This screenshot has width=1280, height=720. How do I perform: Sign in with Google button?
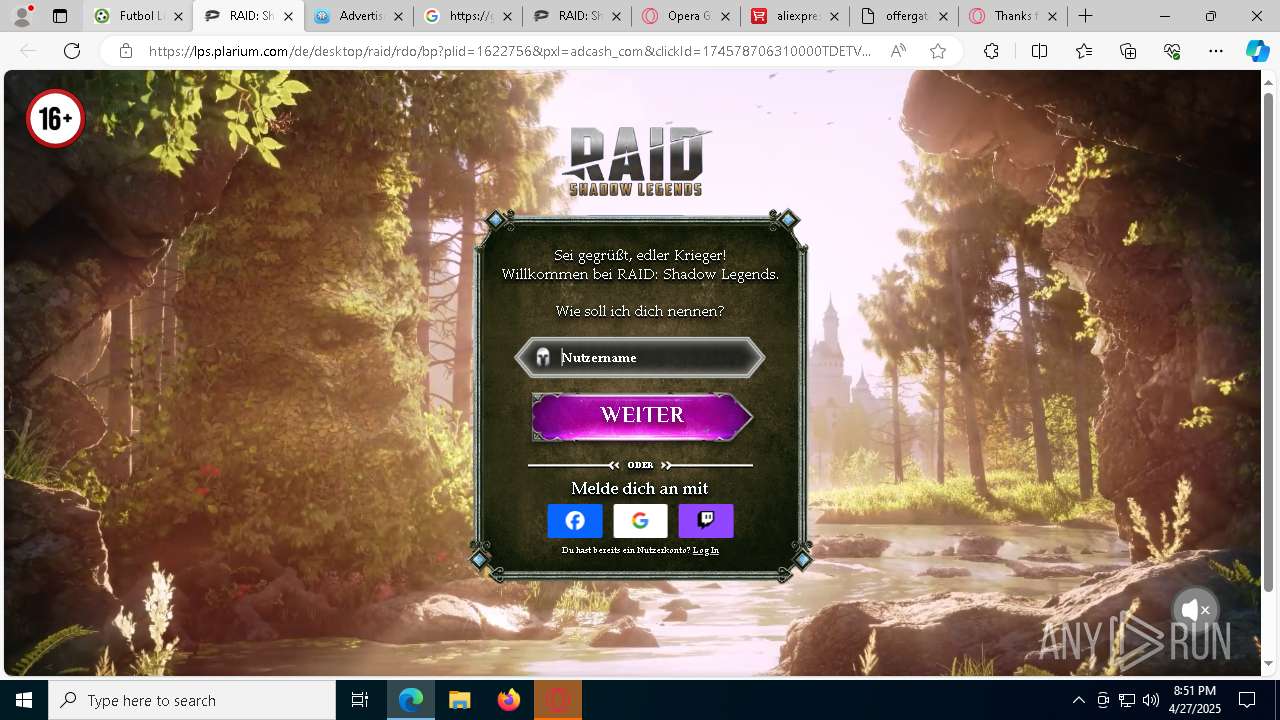pos(640,521)
